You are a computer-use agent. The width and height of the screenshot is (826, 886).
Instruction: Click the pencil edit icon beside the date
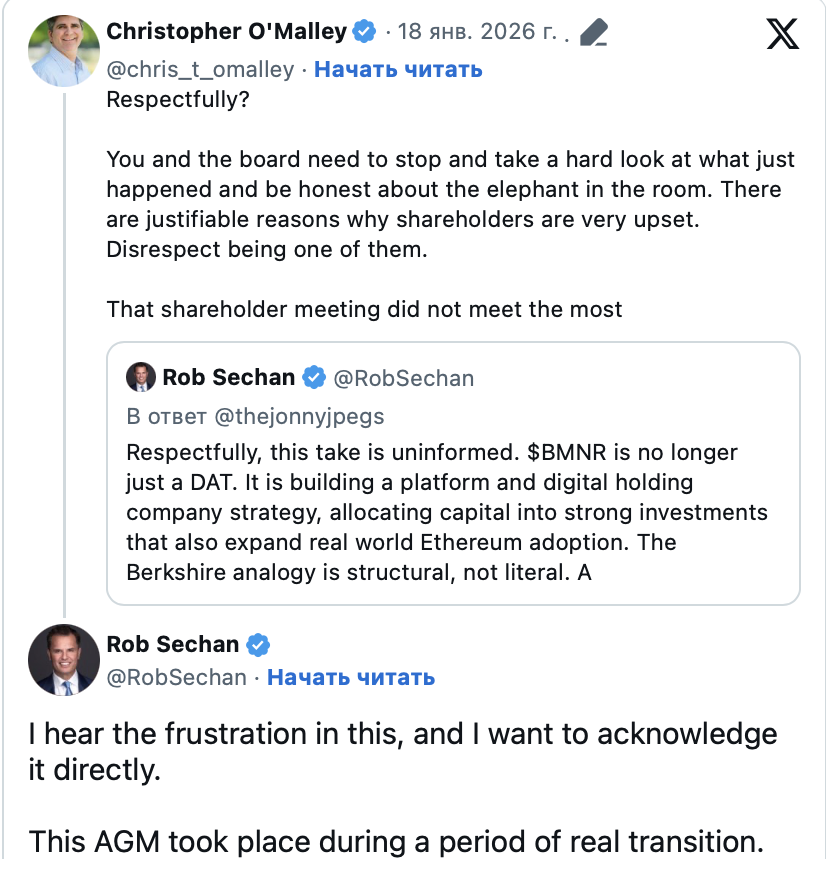click(x=593, y=33)
